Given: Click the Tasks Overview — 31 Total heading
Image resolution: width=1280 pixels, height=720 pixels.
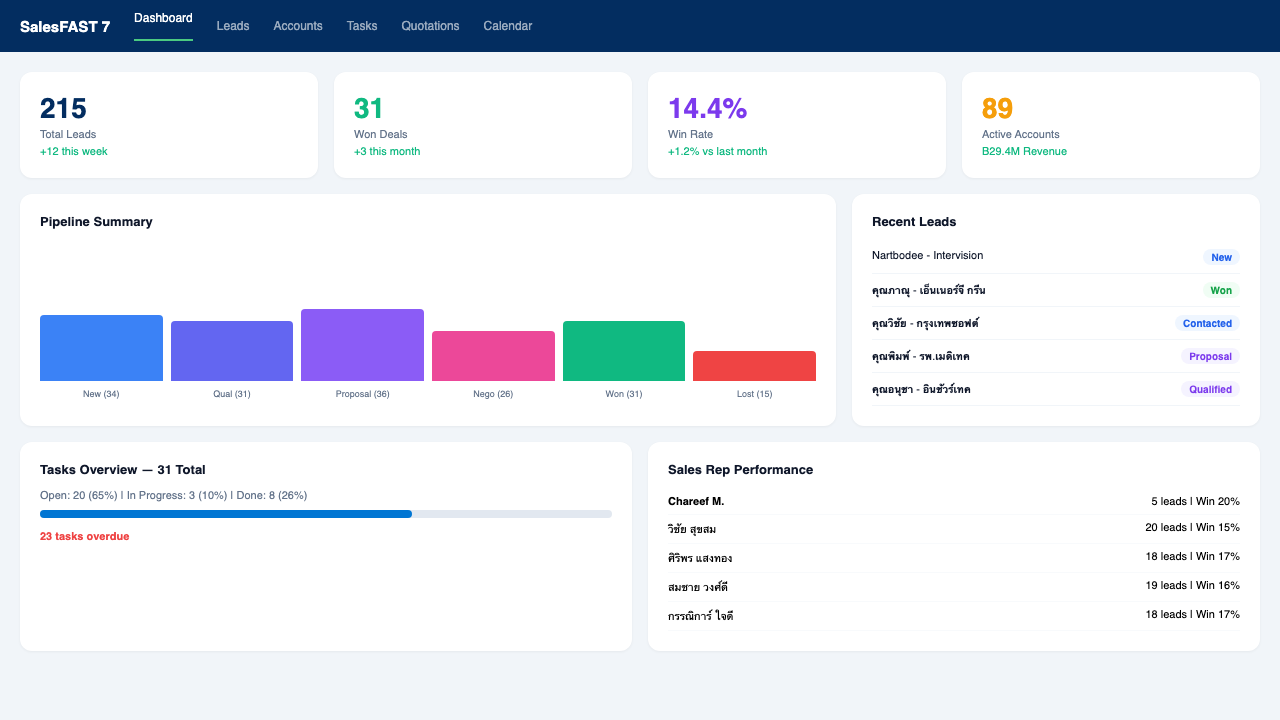Looking at the screenshot, I should 123,470.
